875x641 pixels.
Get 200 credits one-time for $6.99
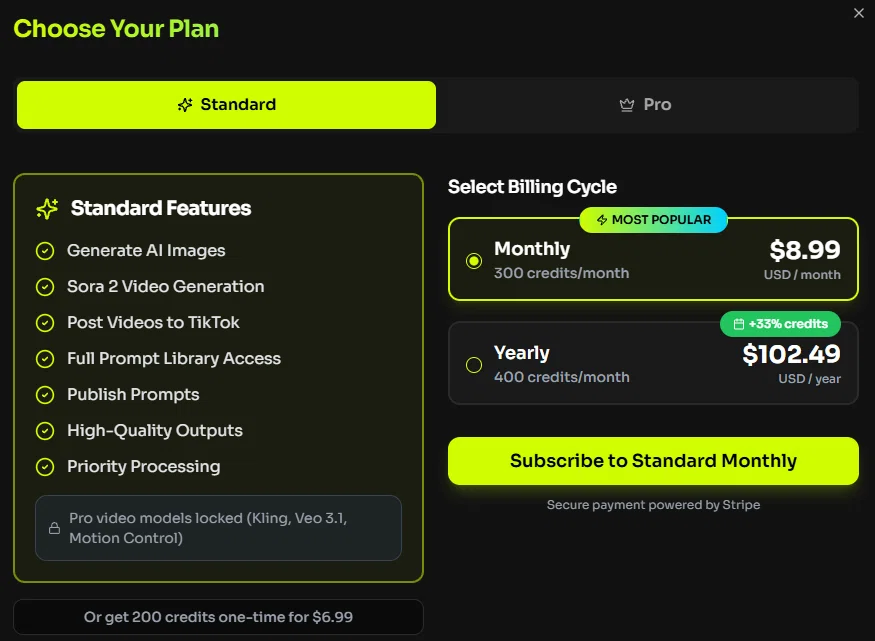coord(218,617)
